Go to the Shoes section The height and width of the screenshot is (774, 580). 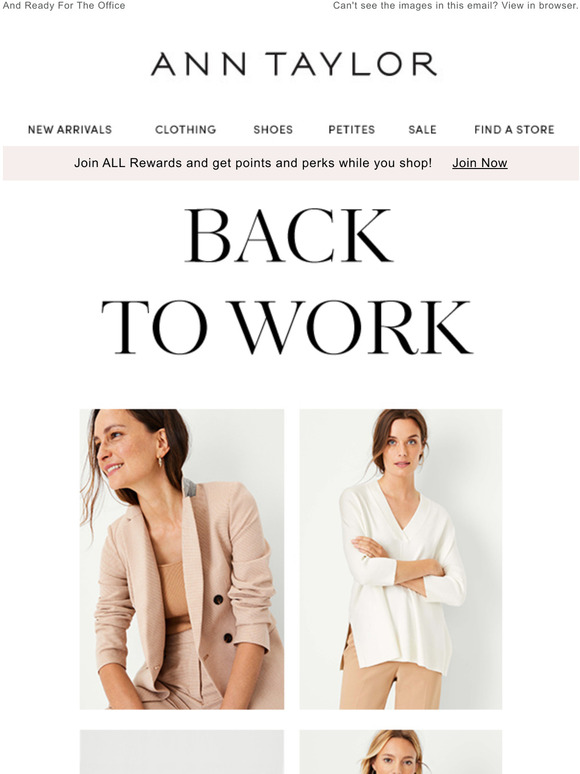point(273,130)
